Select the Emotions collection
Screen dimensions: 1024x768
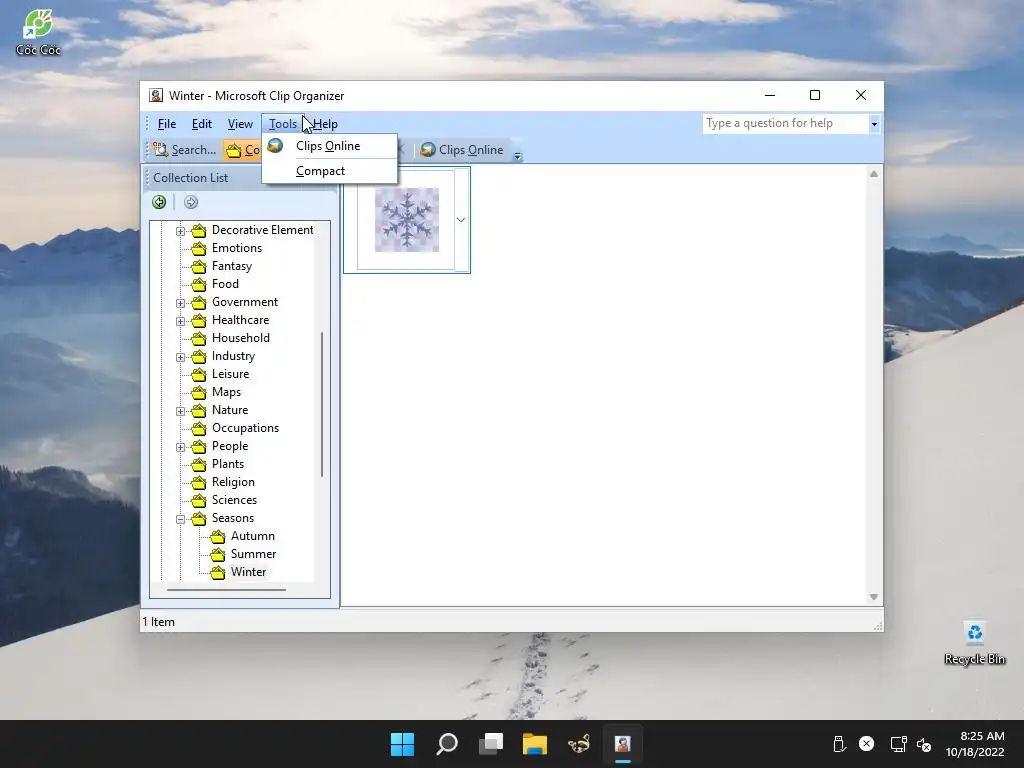coord(236,248)
